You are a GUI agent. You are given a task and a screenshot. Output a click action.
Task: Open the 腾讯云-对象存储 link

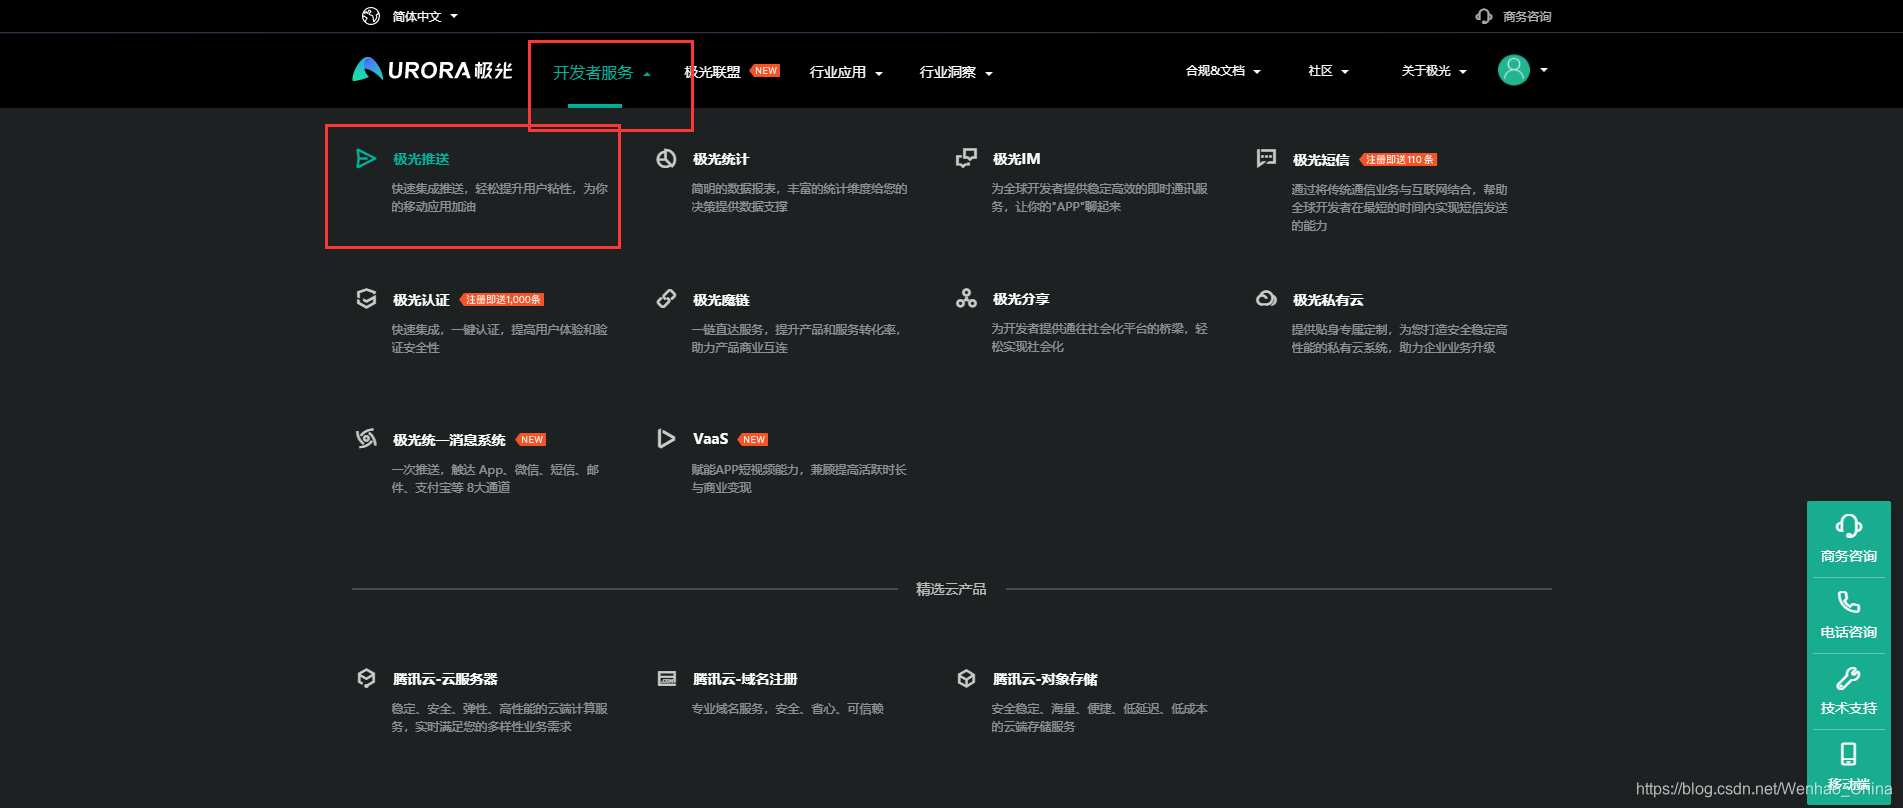(x=1045, y=679)
